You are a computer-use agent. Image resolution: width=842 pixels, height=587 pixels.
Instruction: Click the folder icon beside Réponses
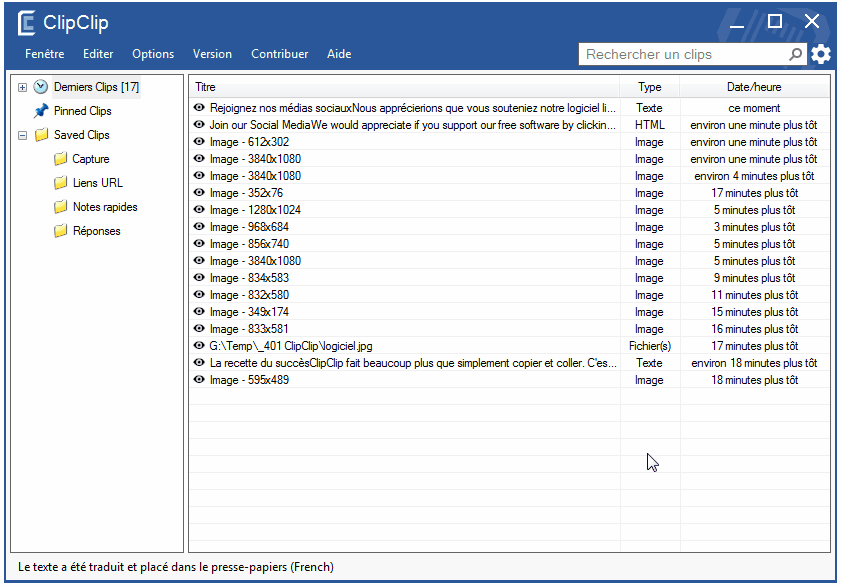(60, 231)
